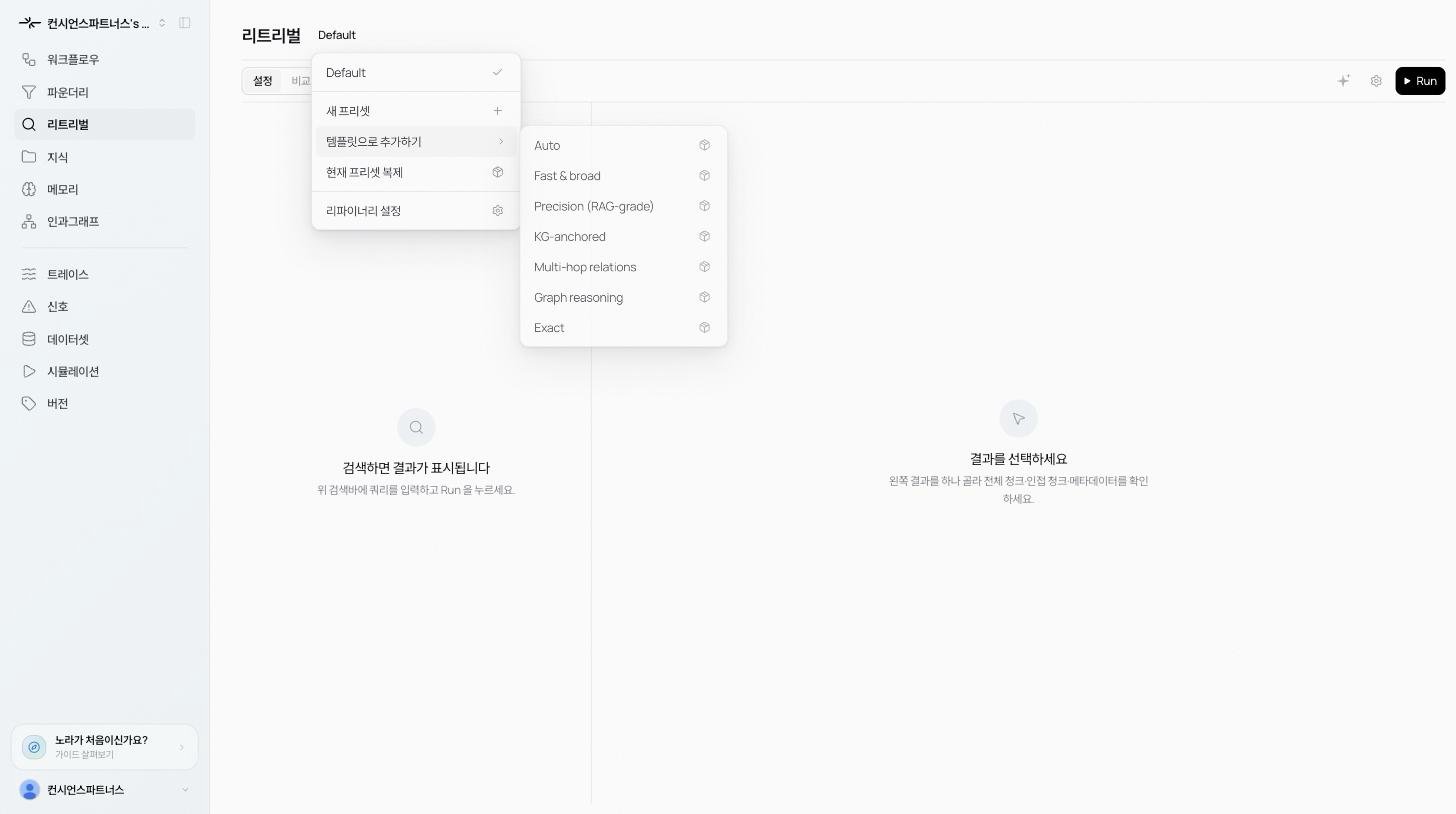Pick the Precision (RAG-grade) template
1456x814 pixels.
624,206
